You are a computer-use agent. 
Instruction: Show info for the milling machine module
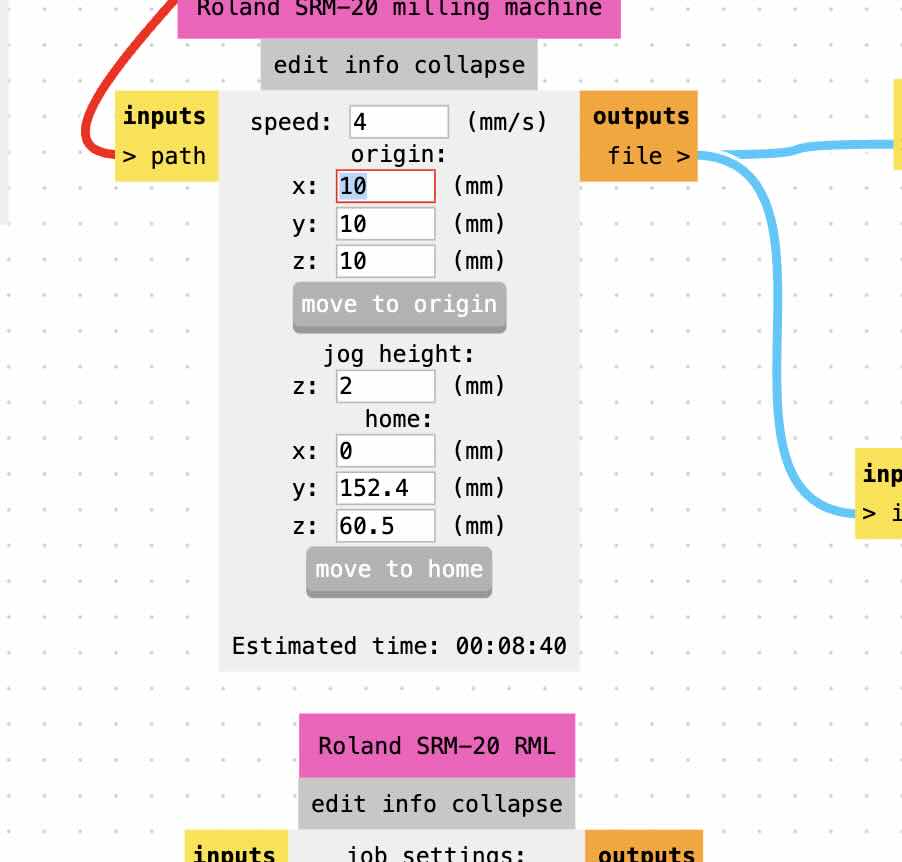pyautogui.click(x=370, y=65)
